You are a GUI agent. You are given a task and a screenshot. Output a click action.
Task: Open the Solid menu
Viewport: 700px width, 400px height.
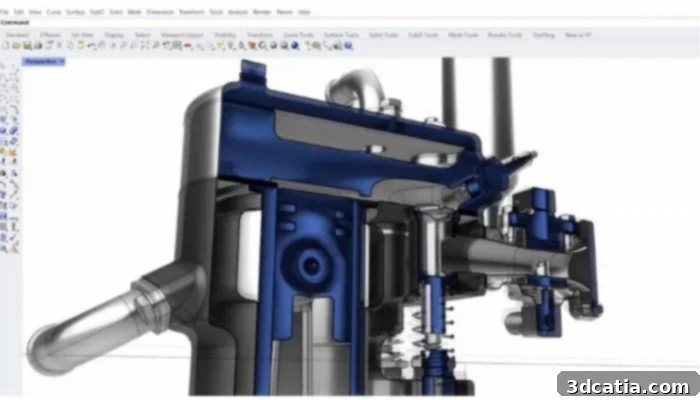coord(116,12)
